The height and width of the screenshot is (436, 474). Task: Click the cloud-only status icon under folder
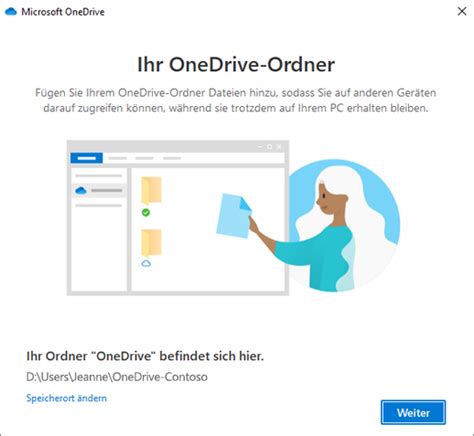(x=146, y=263)
